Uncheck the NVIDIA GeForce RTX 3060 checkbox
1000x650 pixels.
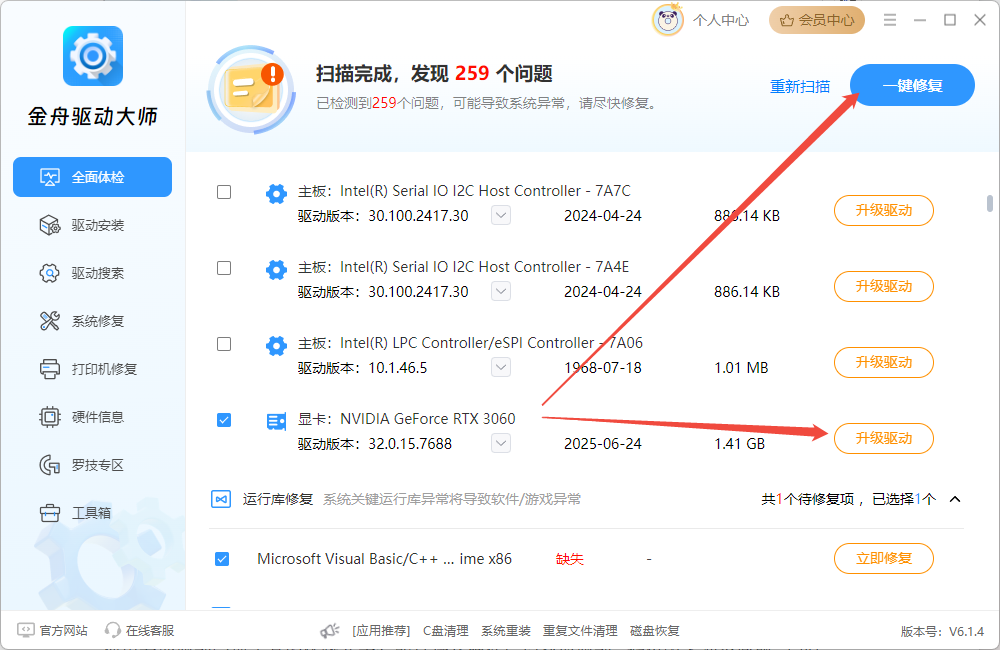coord(223,420)
